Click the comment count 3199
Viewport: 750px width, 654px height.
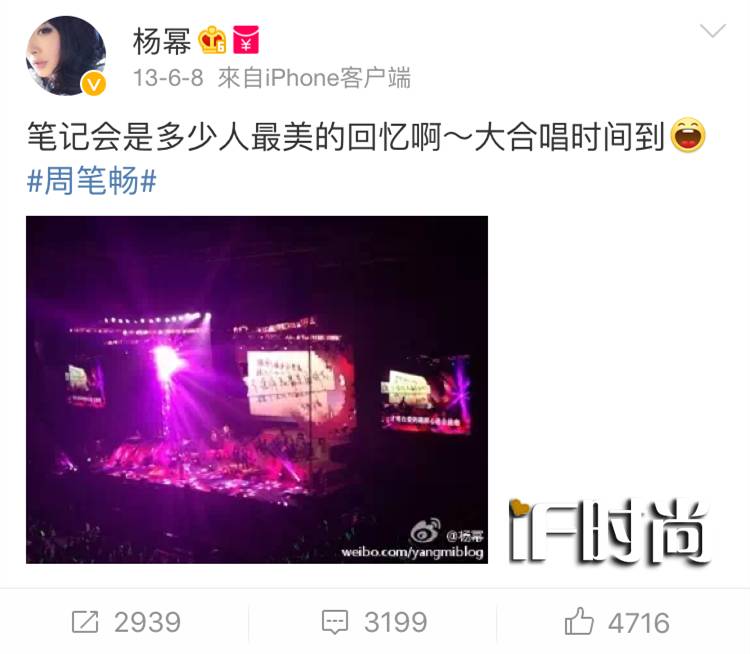[x=396, y=622]
